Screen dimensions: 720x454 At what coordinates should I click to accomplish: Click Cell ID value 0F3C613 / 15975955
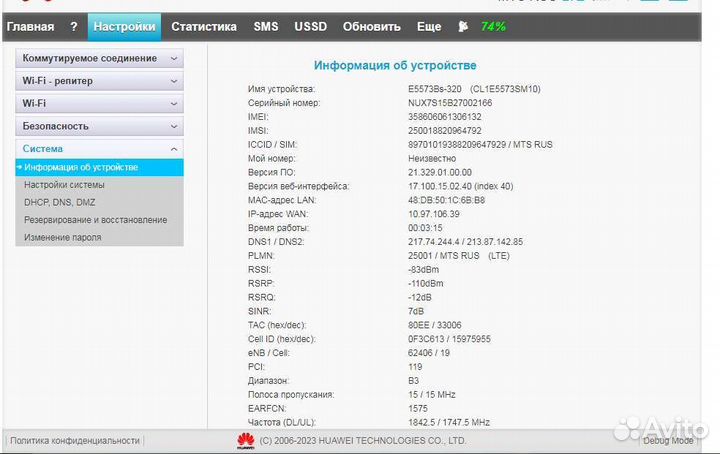coord(449,339)
